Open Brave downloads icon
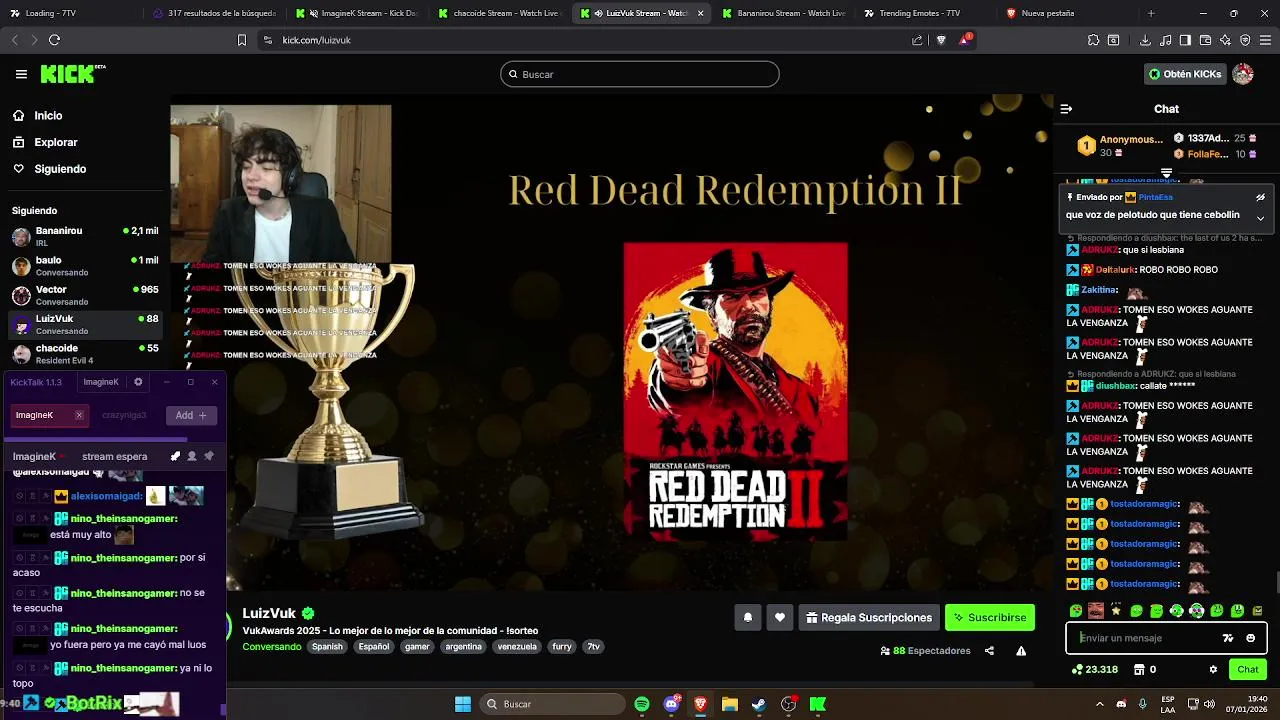Screen dimensions: 1280x720 click(1145, 40)
